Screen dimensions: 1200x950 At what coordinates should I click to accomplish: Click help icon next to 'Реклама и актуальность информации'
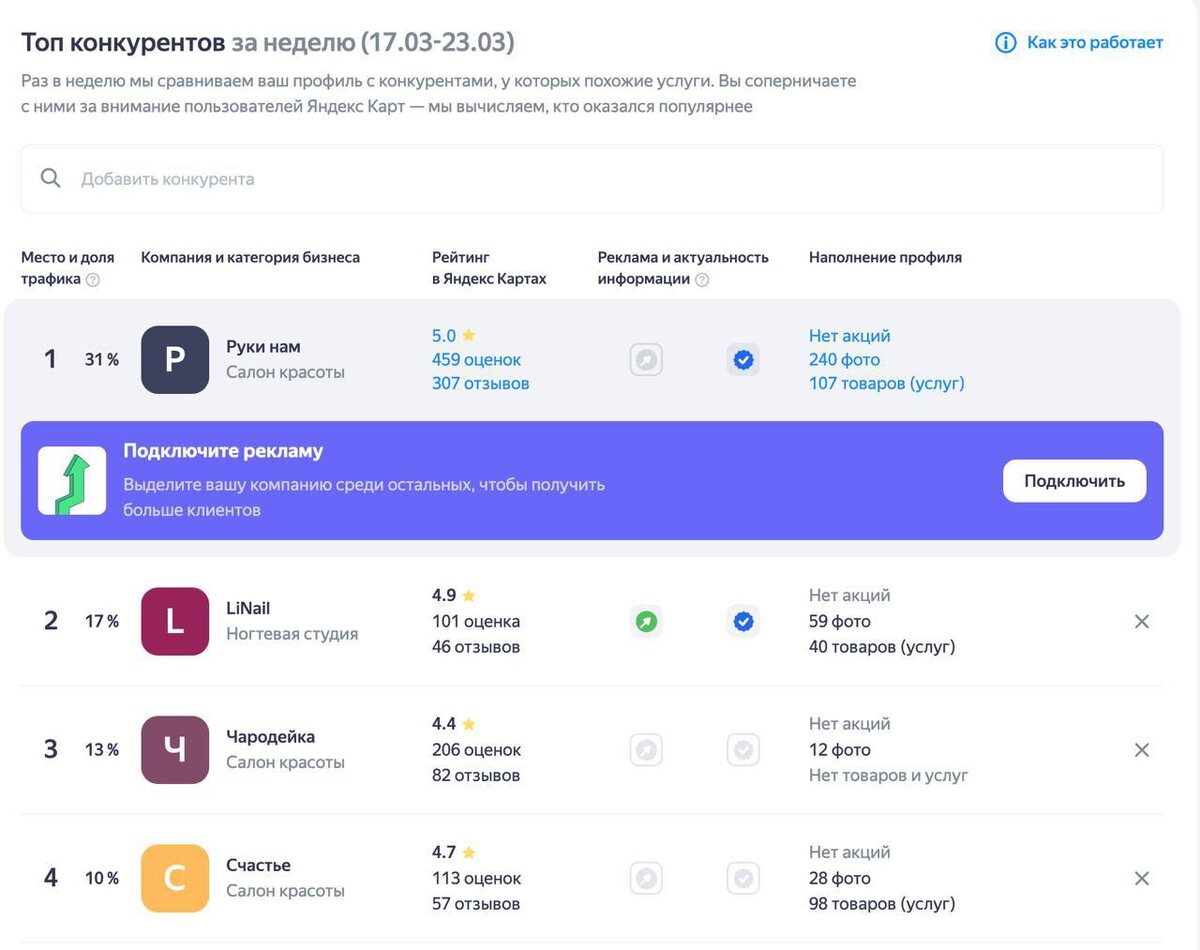pos(702,280)
